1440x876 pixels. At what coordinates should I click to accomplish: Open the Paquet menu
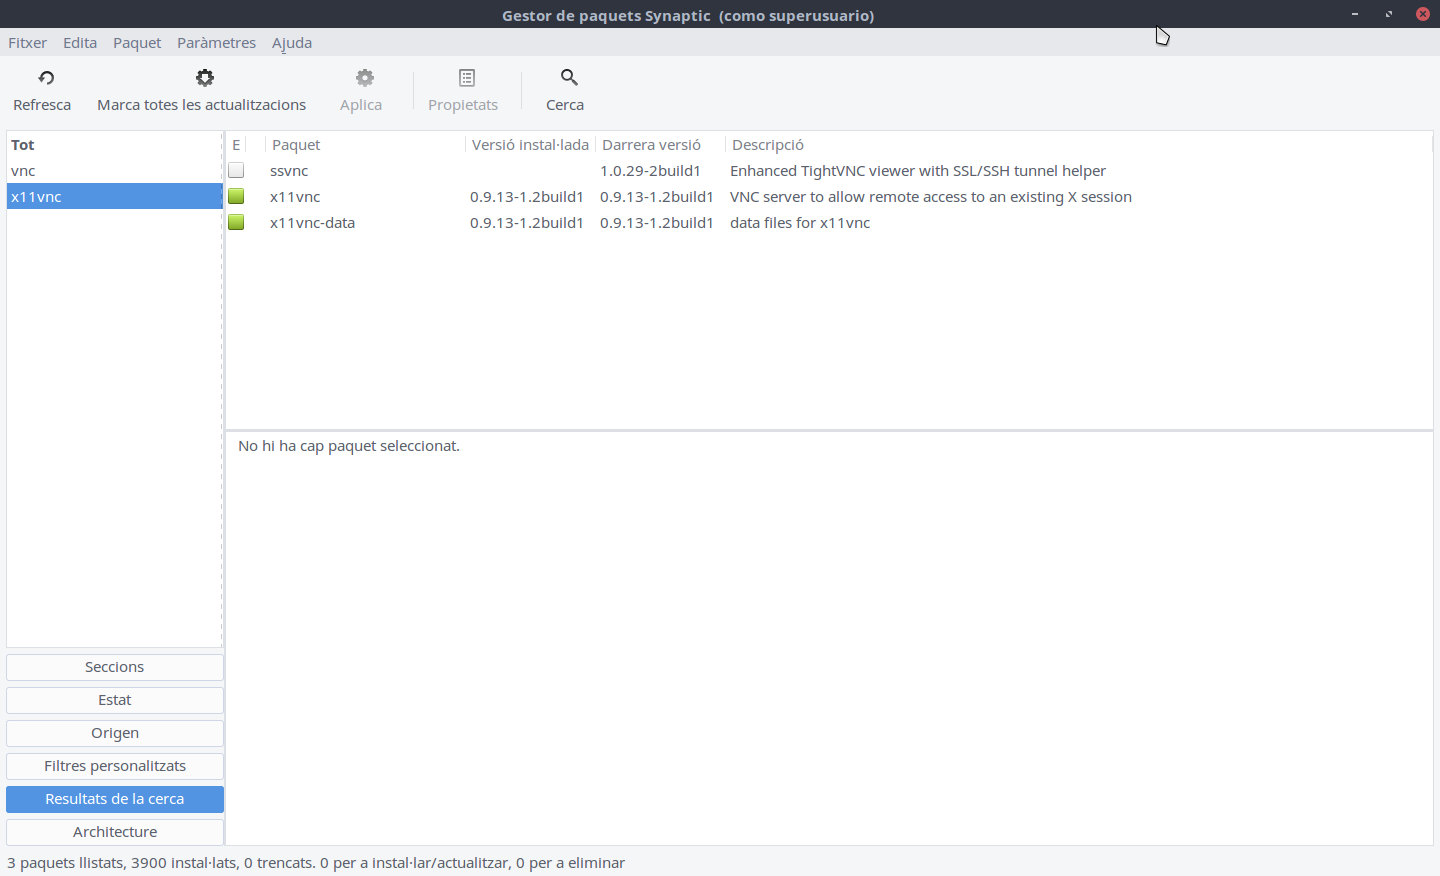[137, 43]
